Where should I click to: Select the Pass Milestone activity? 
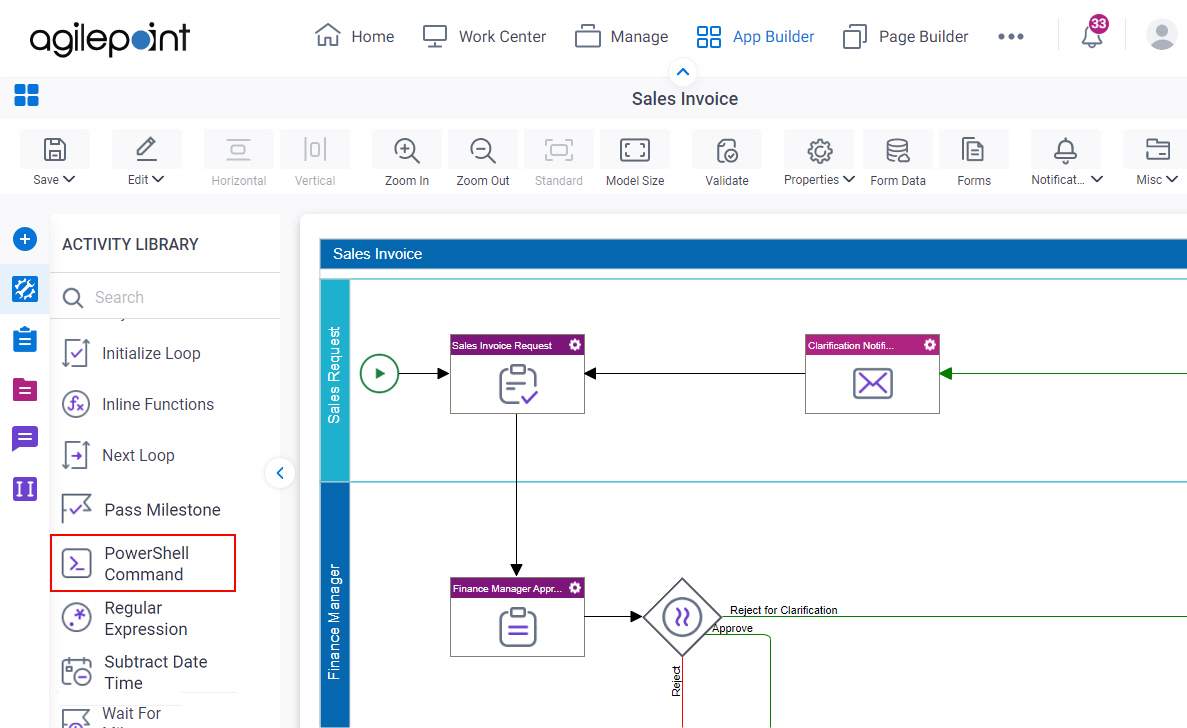[x=142, y=509]
